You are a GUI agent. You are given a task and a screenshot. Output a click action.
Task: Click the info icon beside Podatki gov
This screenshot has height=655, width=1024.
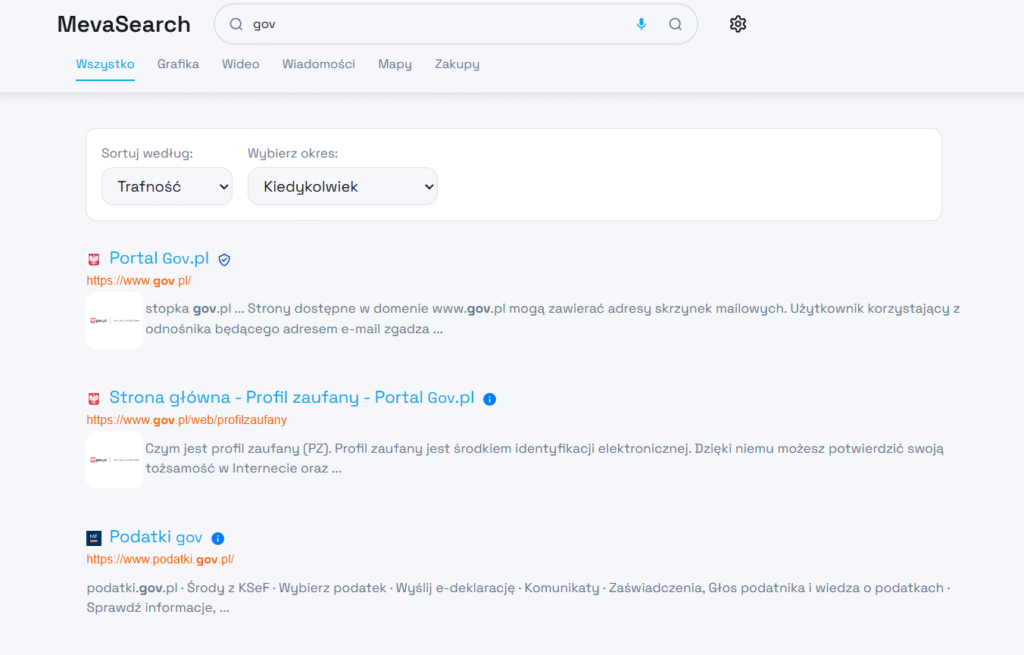click(218, 538)
